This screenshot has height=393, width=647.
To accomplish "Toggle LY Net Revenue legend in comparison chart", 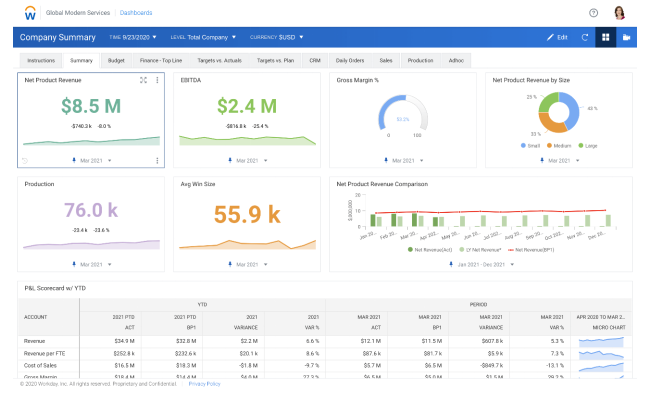I will [480, 250].
